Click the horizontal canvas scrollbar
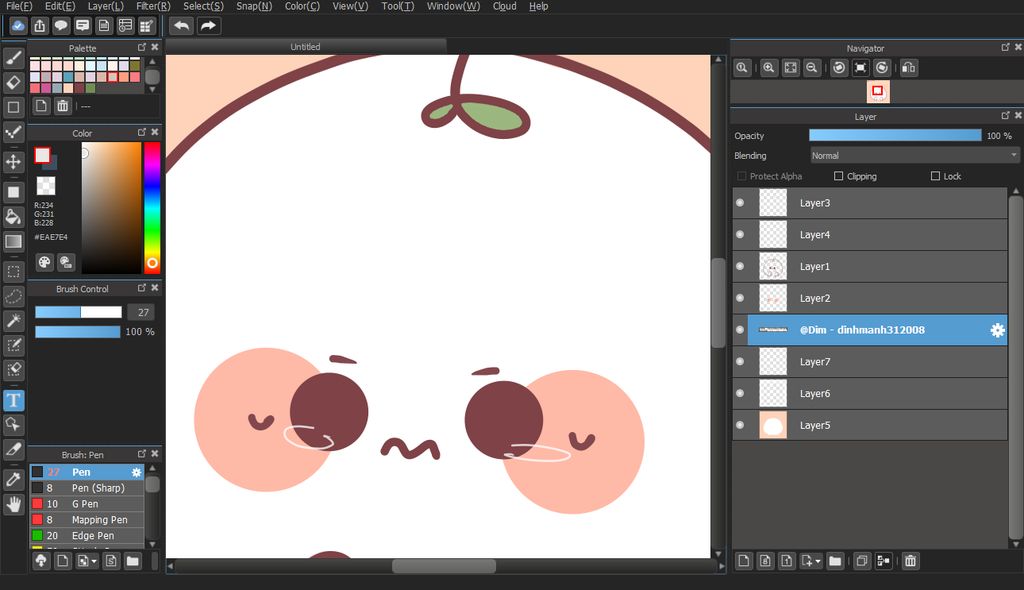Viewport: 1024px width, 590px height. point(444,566)
